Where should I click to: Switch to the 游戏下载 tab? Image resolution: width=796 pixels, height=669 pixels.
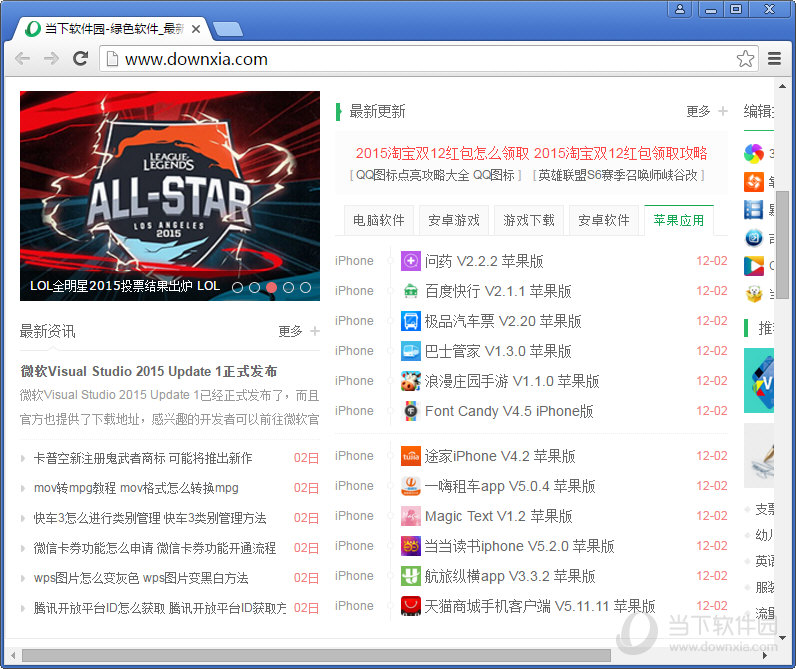coord(529,220)
